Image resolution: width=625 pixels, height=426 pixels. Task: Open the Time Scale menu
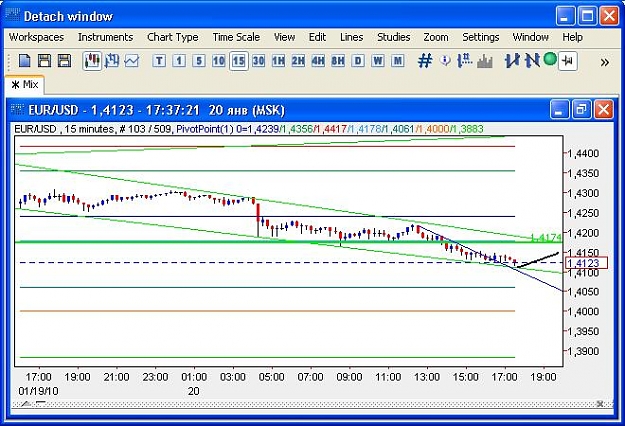(x=236, y=37)
